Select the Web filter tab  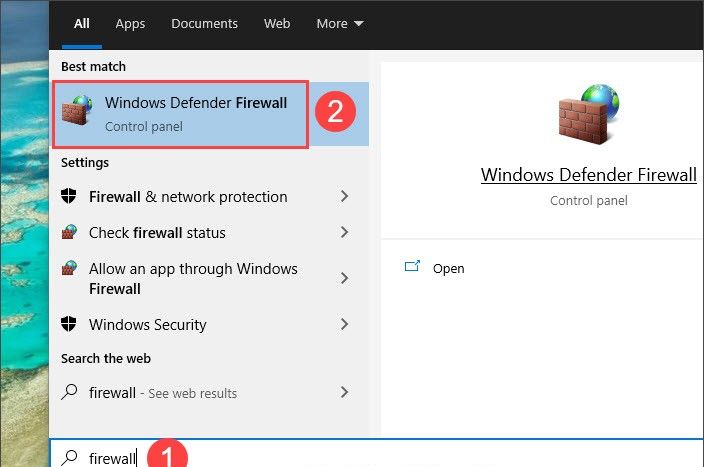click(277, 23)
